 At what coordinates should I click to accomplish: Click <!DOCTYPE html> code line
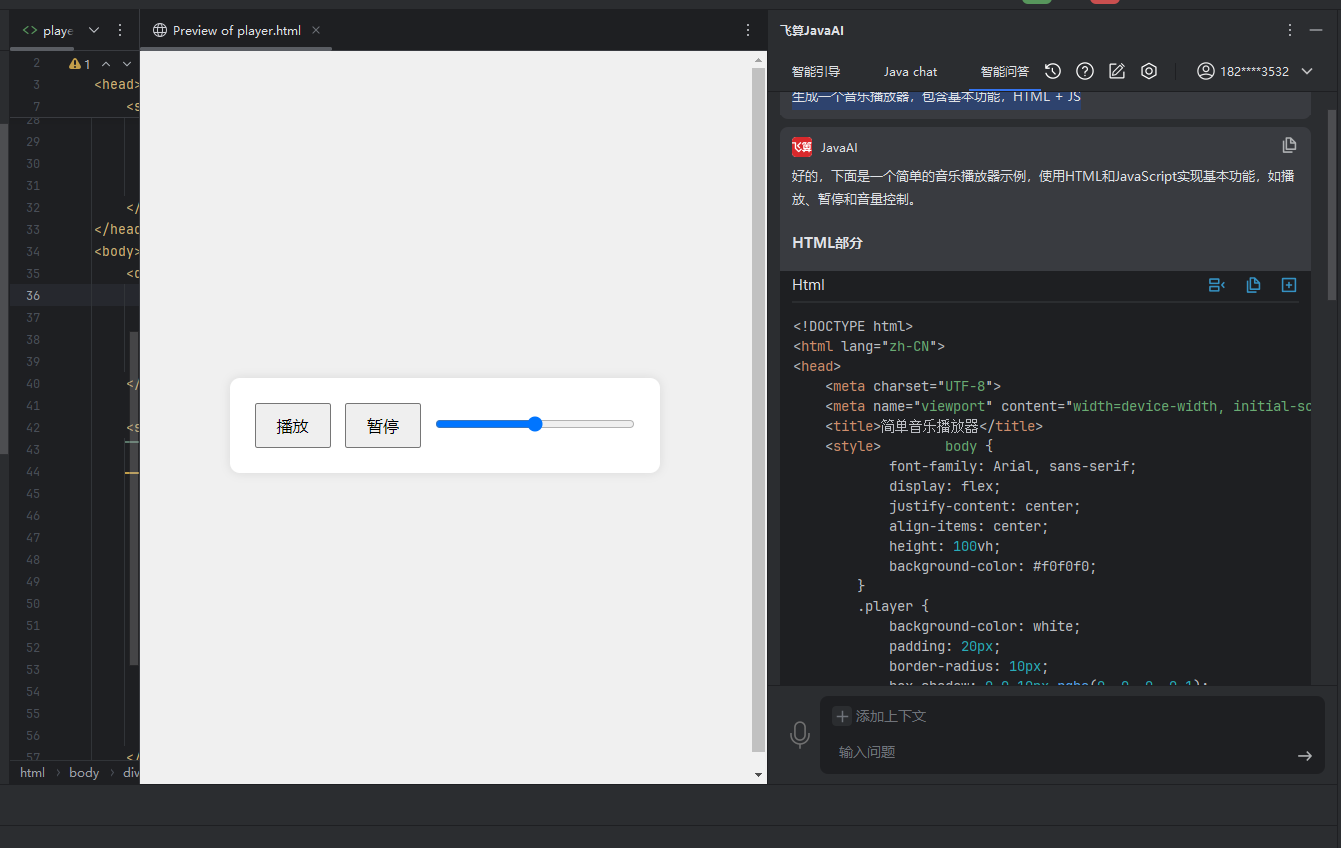[853, 326]
